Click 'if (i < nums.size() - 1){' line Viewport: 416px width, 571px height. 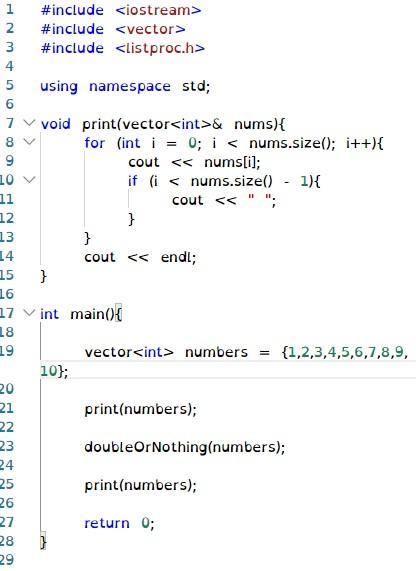click(x=224, y=181)
